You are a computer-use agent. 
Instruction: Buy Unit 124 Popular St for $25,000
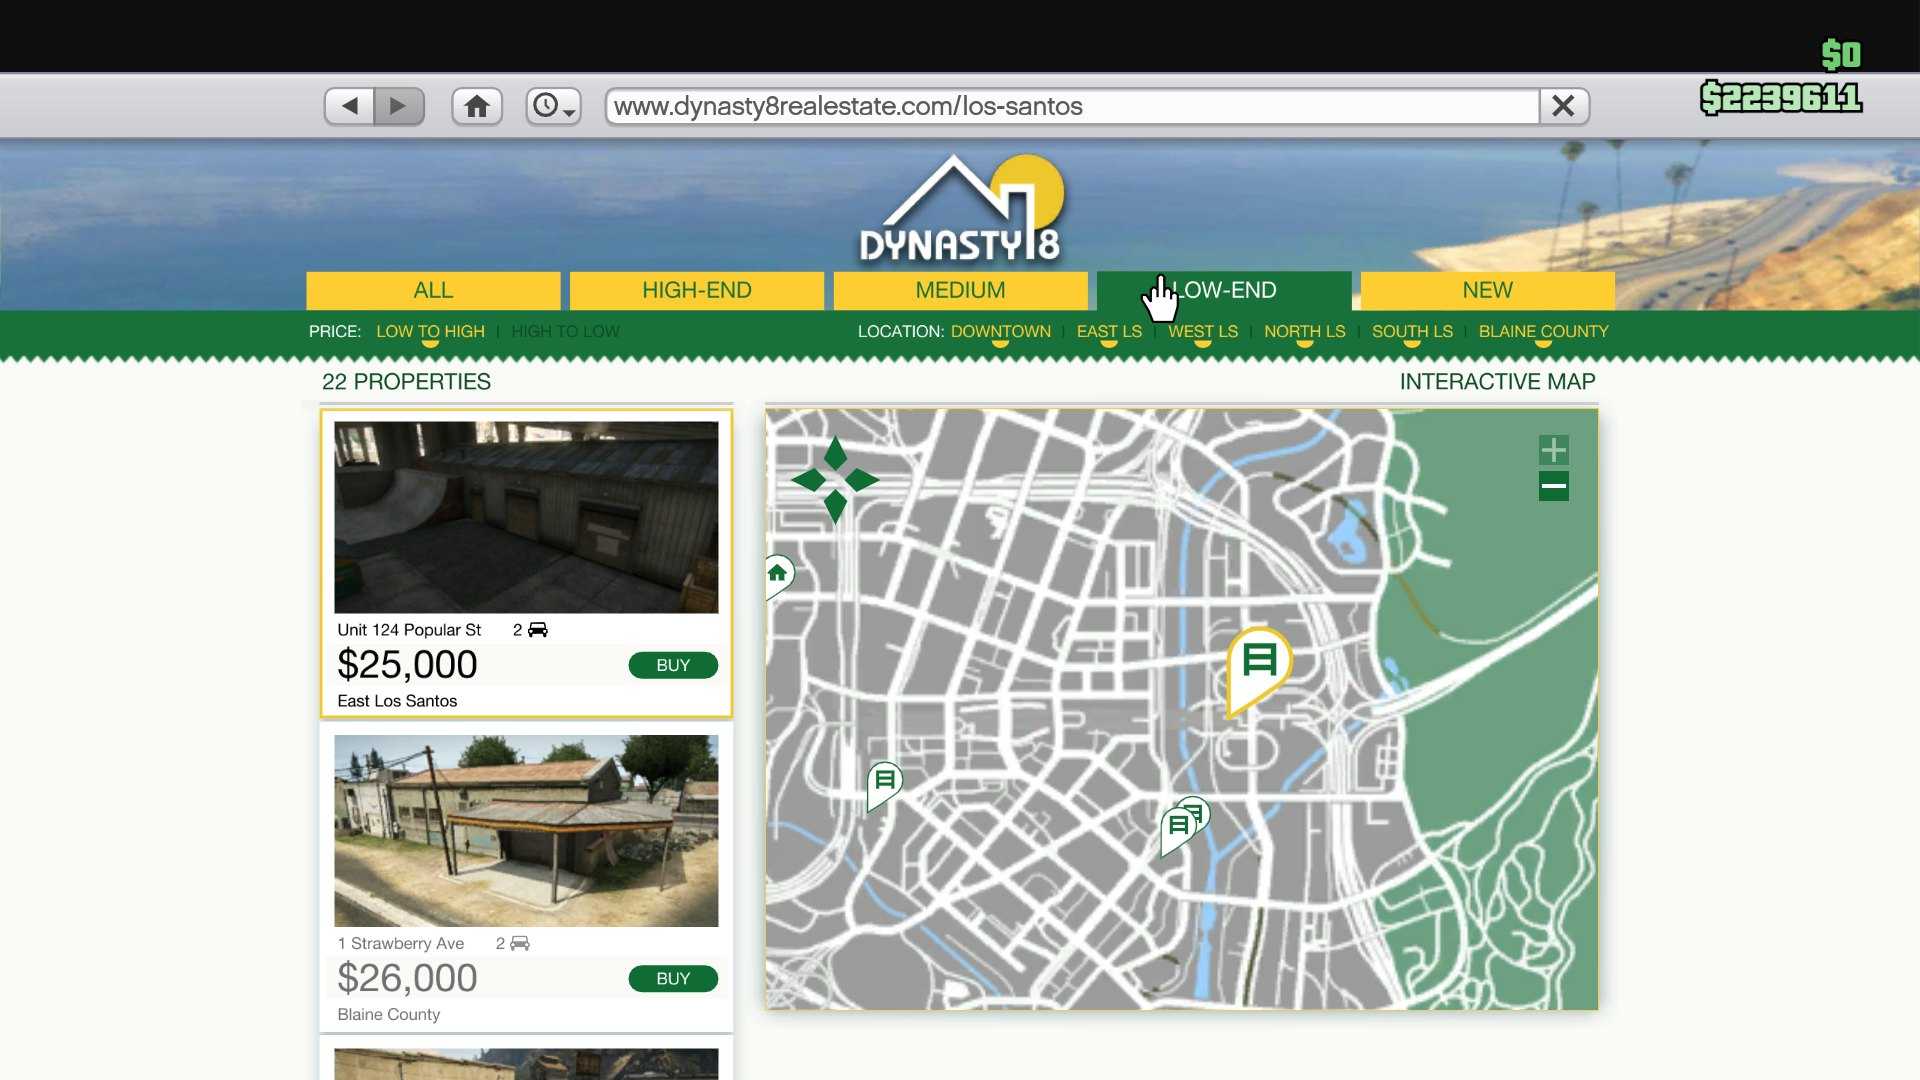pos(673,665)
